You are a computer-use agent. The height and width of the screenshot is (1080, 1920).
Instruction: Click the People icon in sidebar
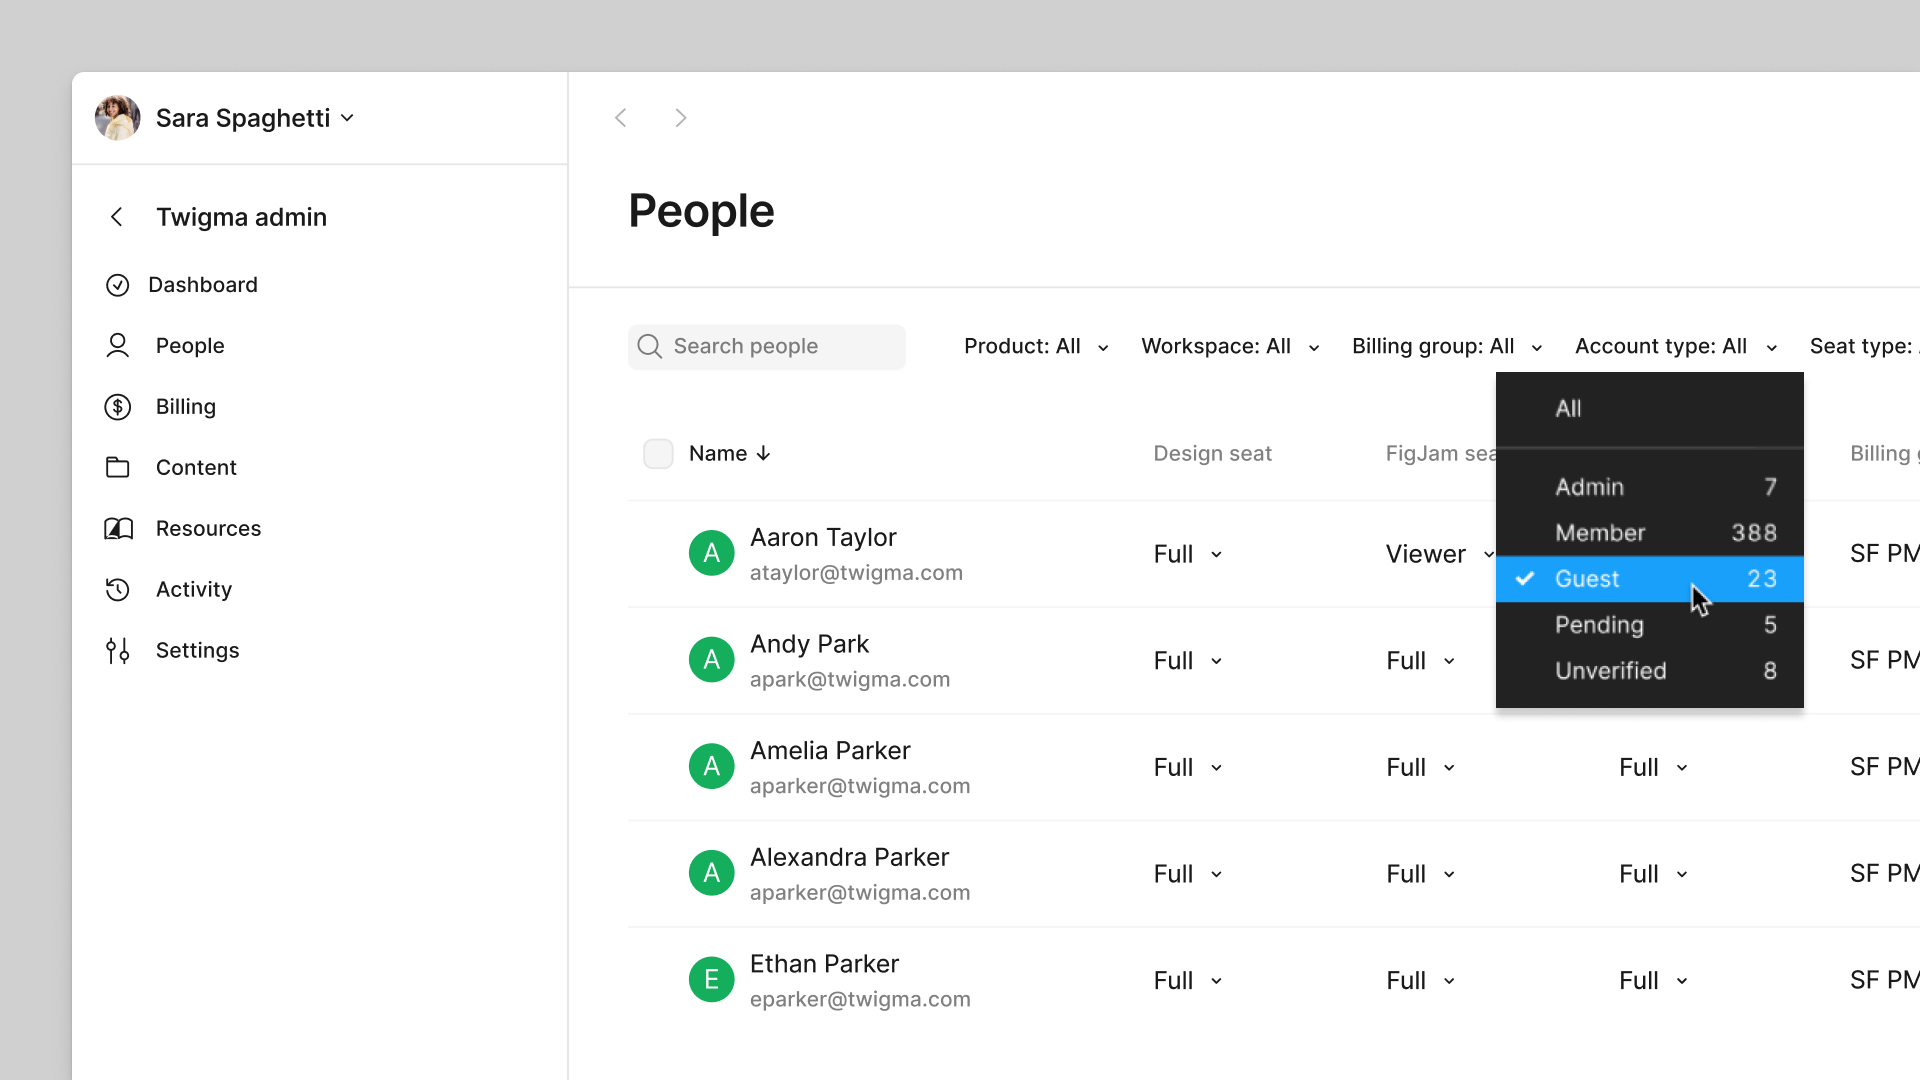(117, 345)
